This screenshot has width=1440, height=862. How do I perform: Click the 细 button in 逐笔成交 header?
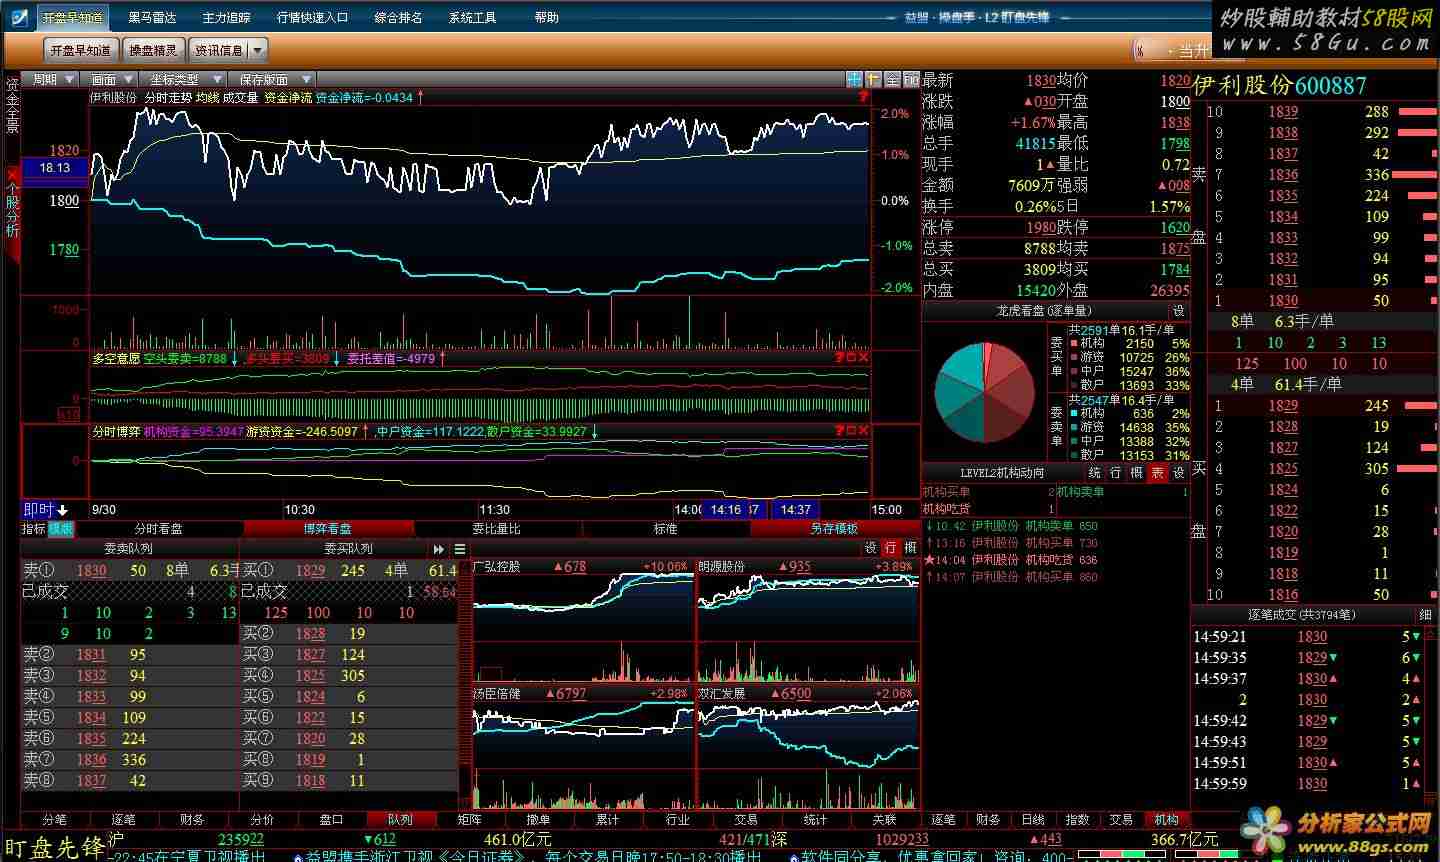click(1425, 615)
